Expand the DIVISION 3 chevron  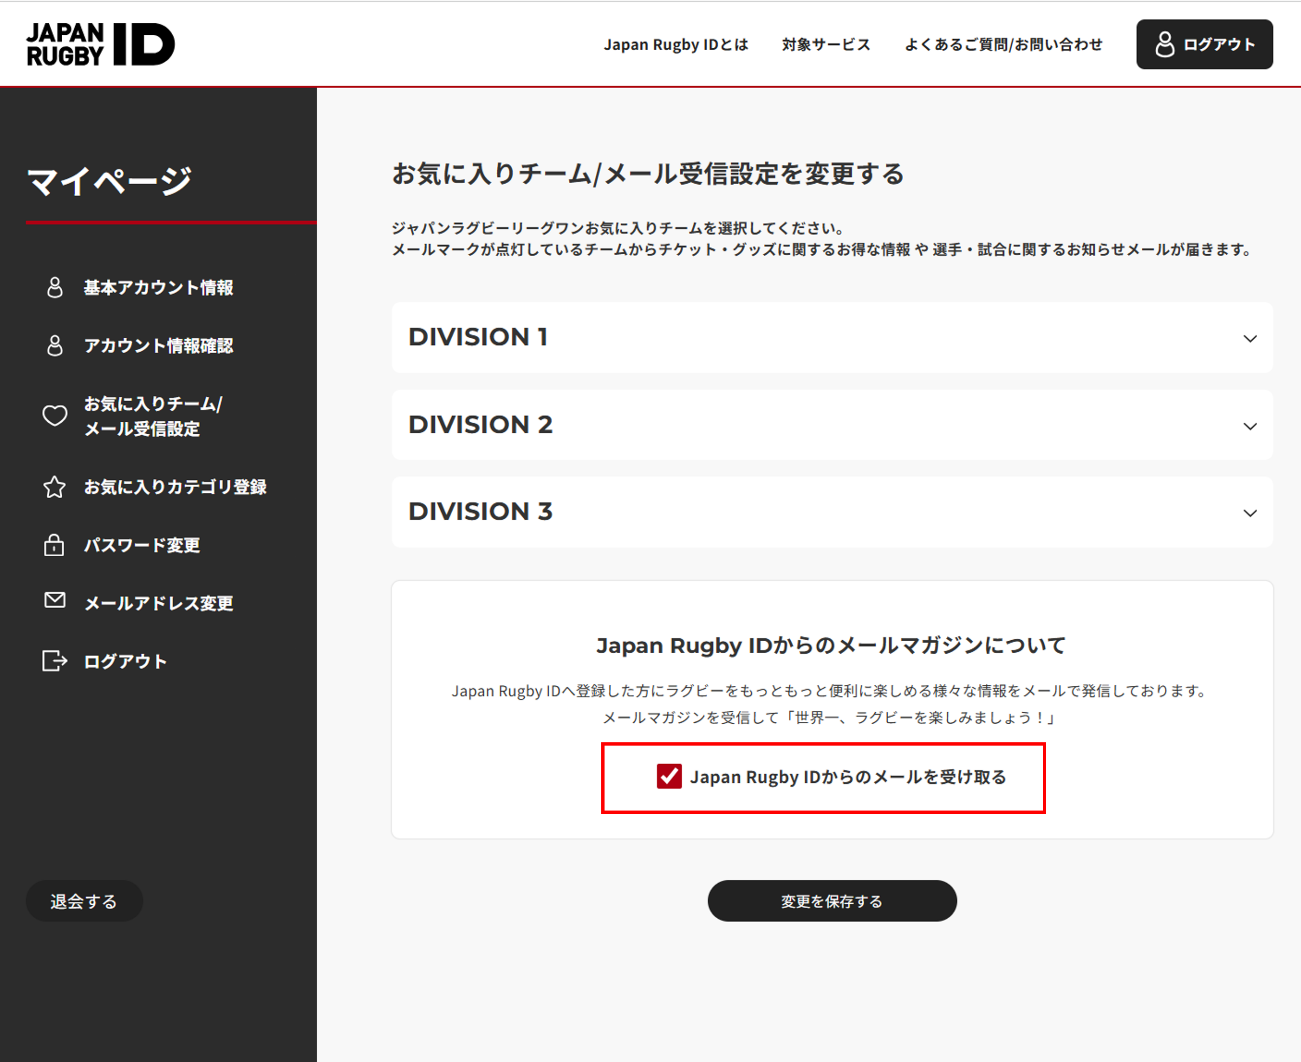coord(1250,513)
